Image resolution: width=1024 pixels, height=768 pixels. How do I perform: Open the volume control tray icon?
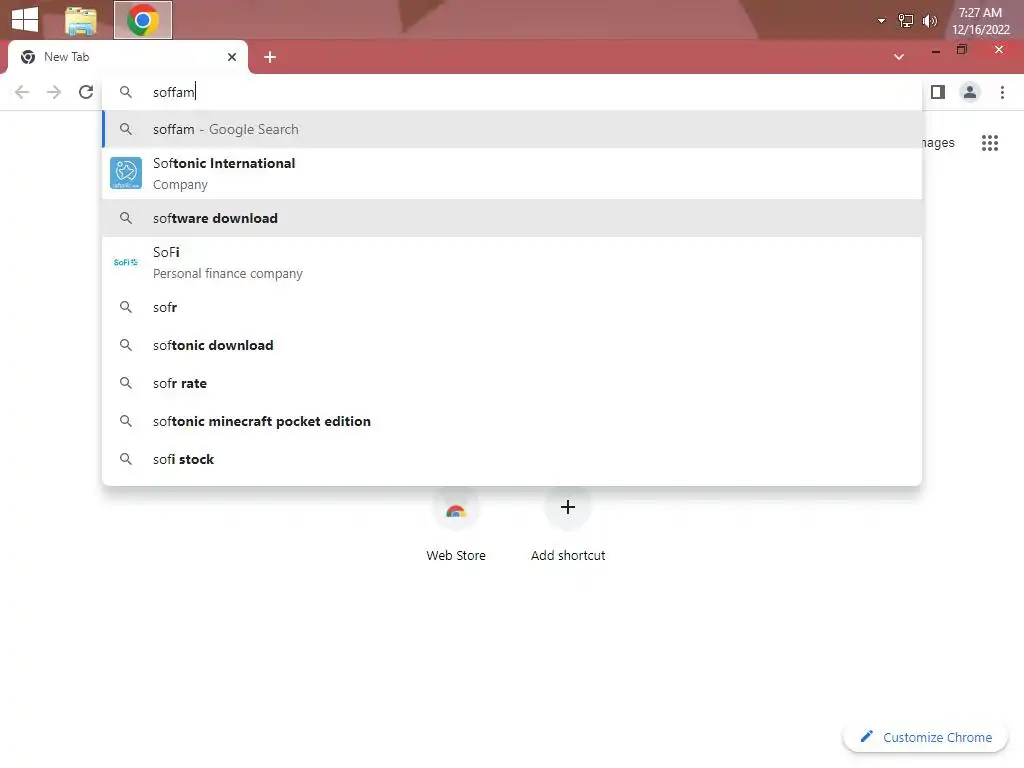929,21
